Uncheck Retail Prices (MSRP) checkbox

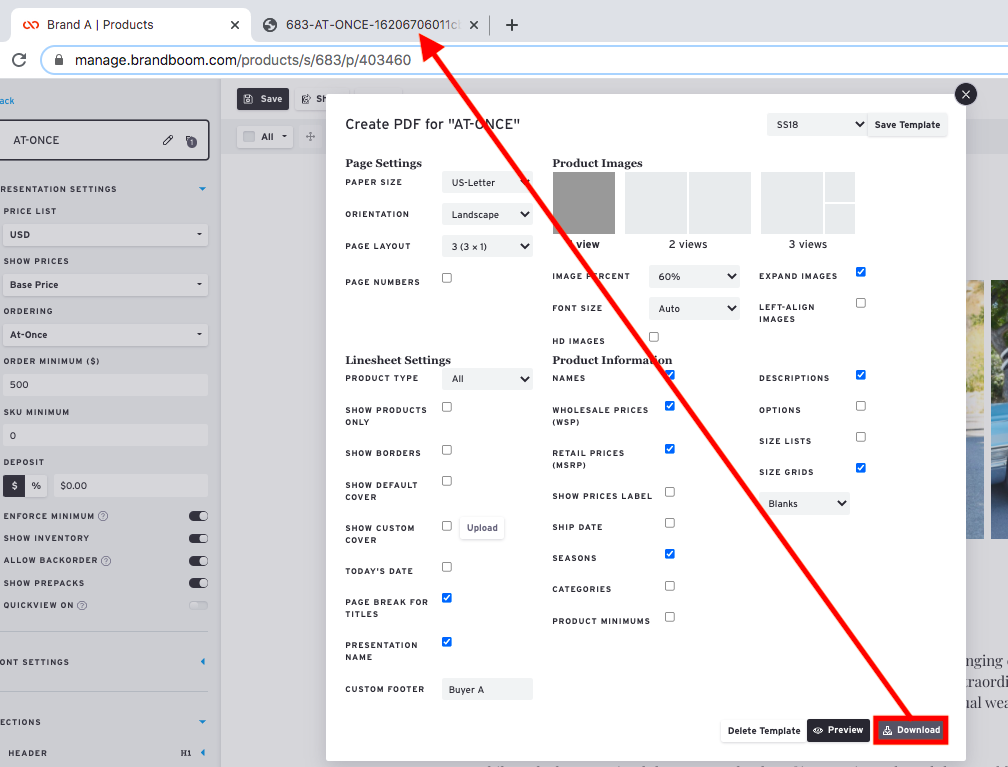(x=670, y=449)
